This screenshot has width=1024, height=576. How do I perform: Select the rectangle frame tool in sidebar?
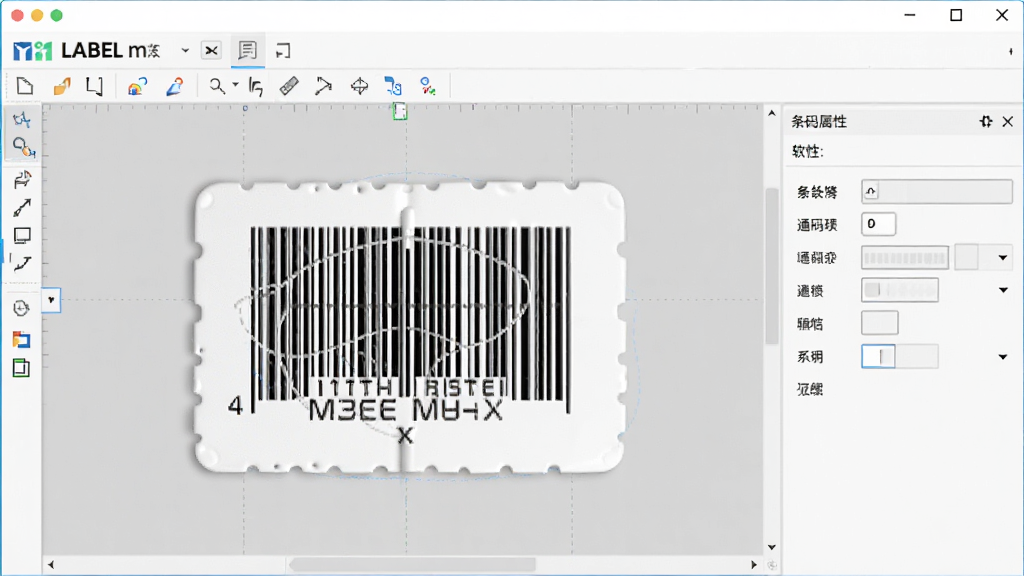pos(22,236)
